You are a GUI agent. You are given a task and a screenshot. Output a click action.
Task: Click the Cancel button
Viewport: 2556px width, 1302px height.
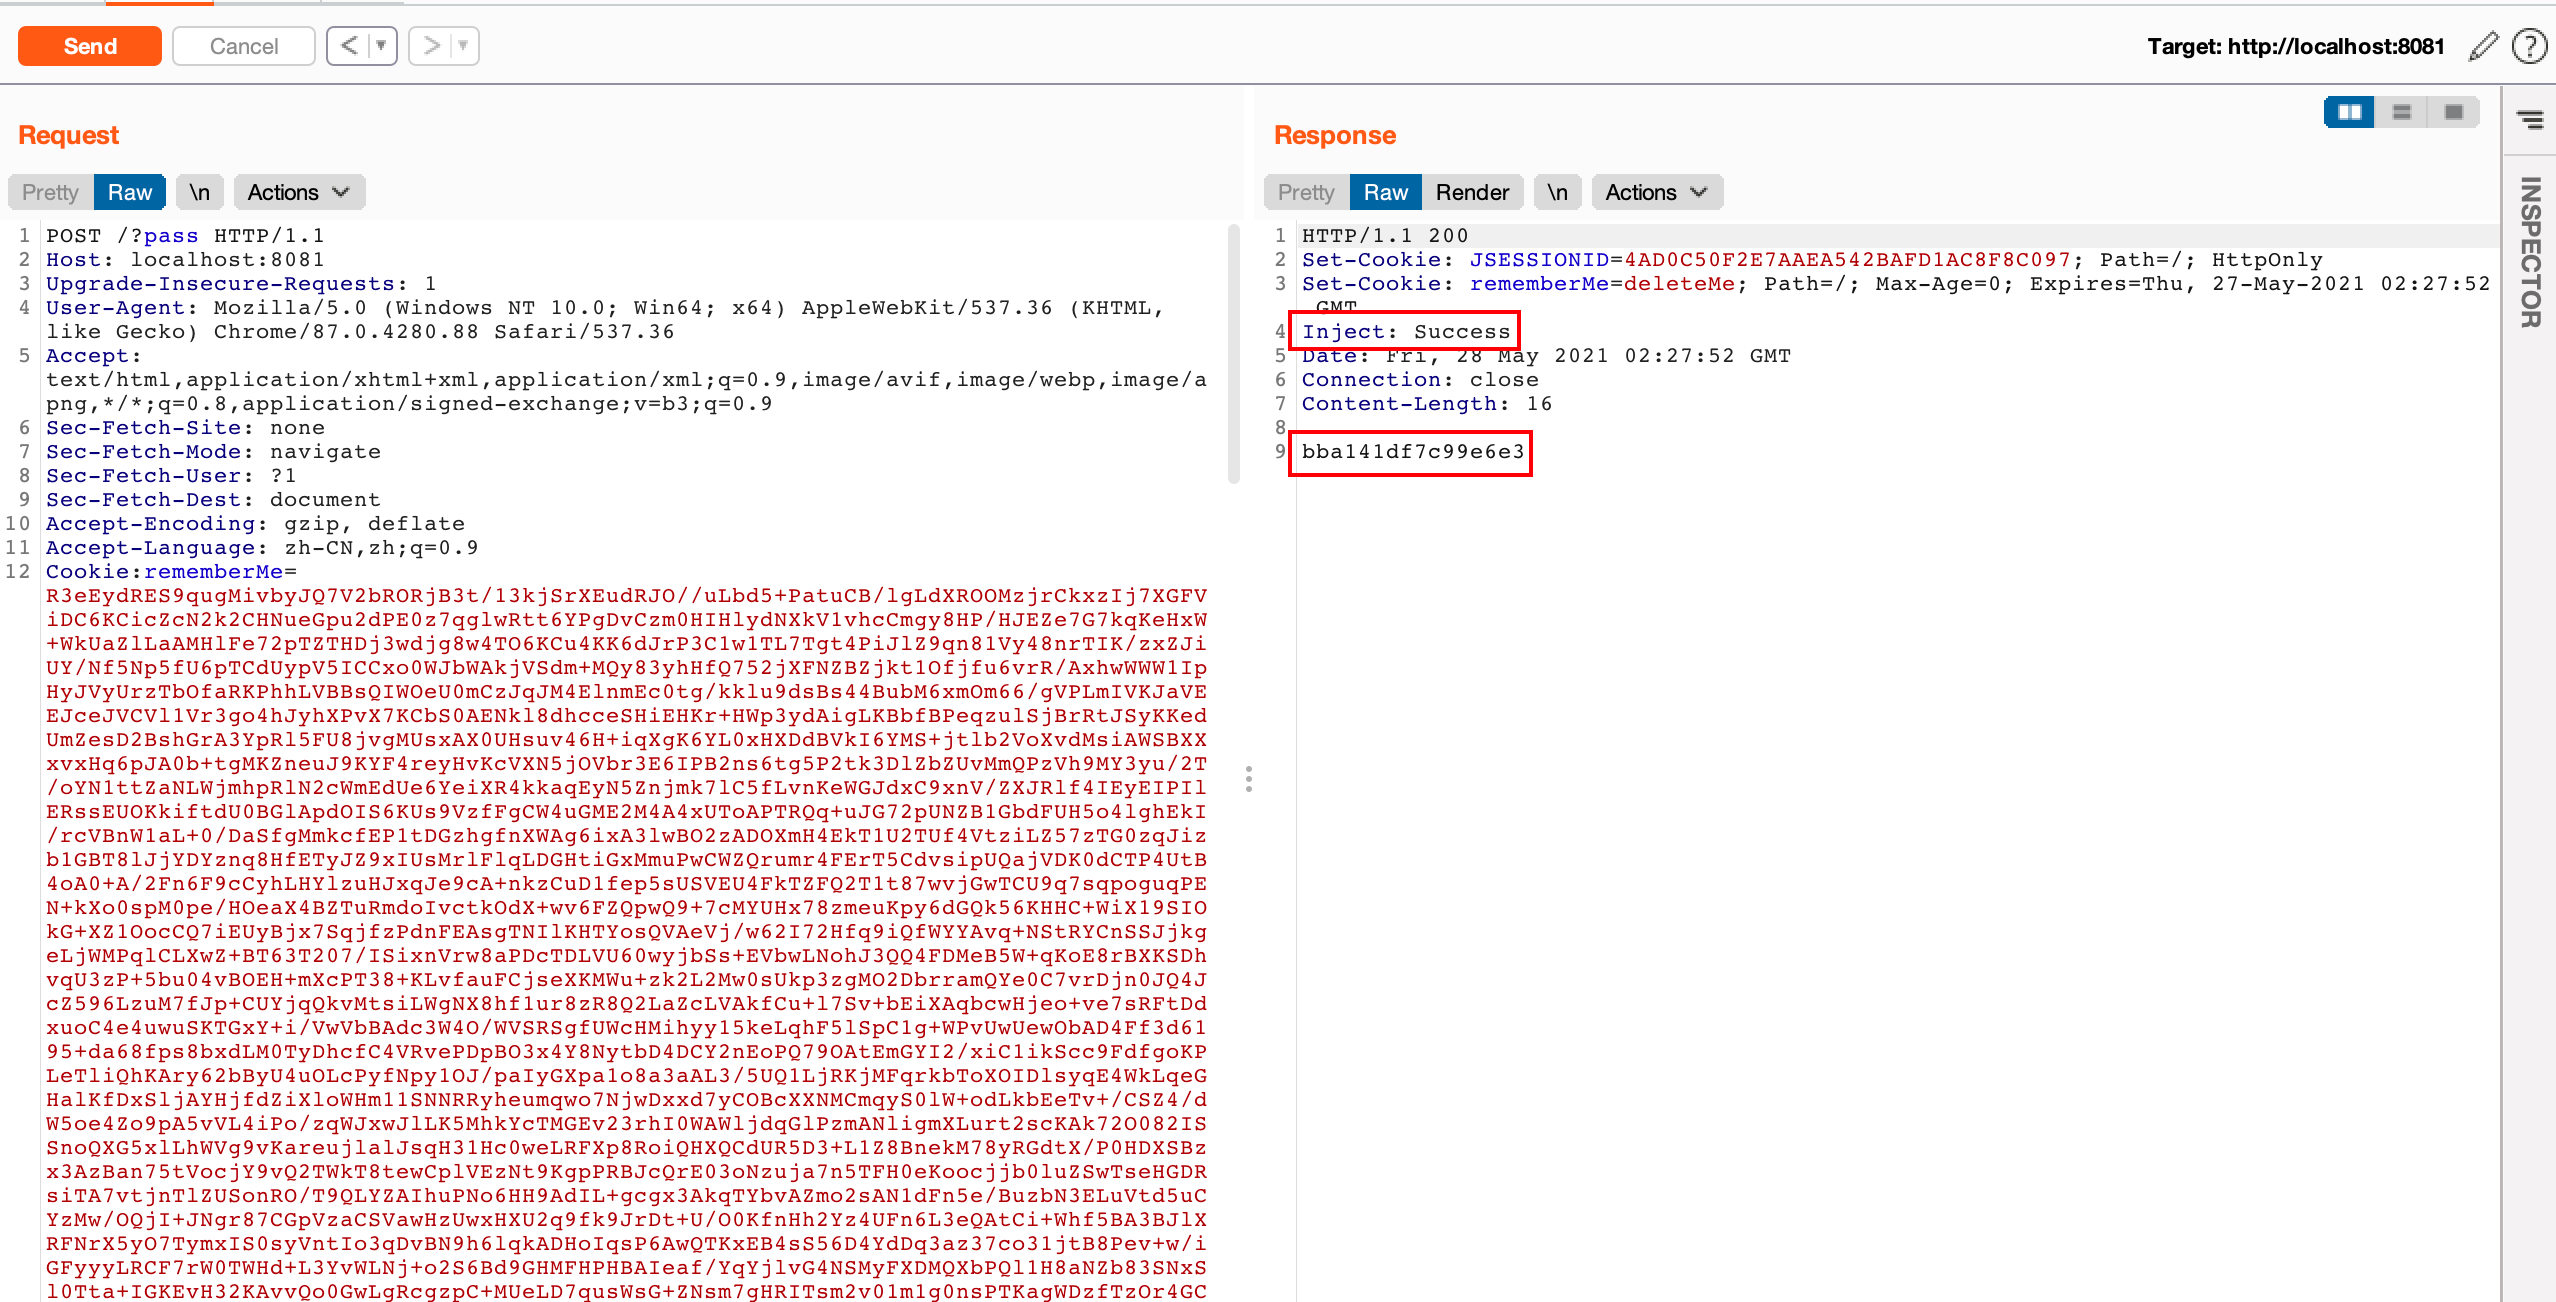coord(243,46)
